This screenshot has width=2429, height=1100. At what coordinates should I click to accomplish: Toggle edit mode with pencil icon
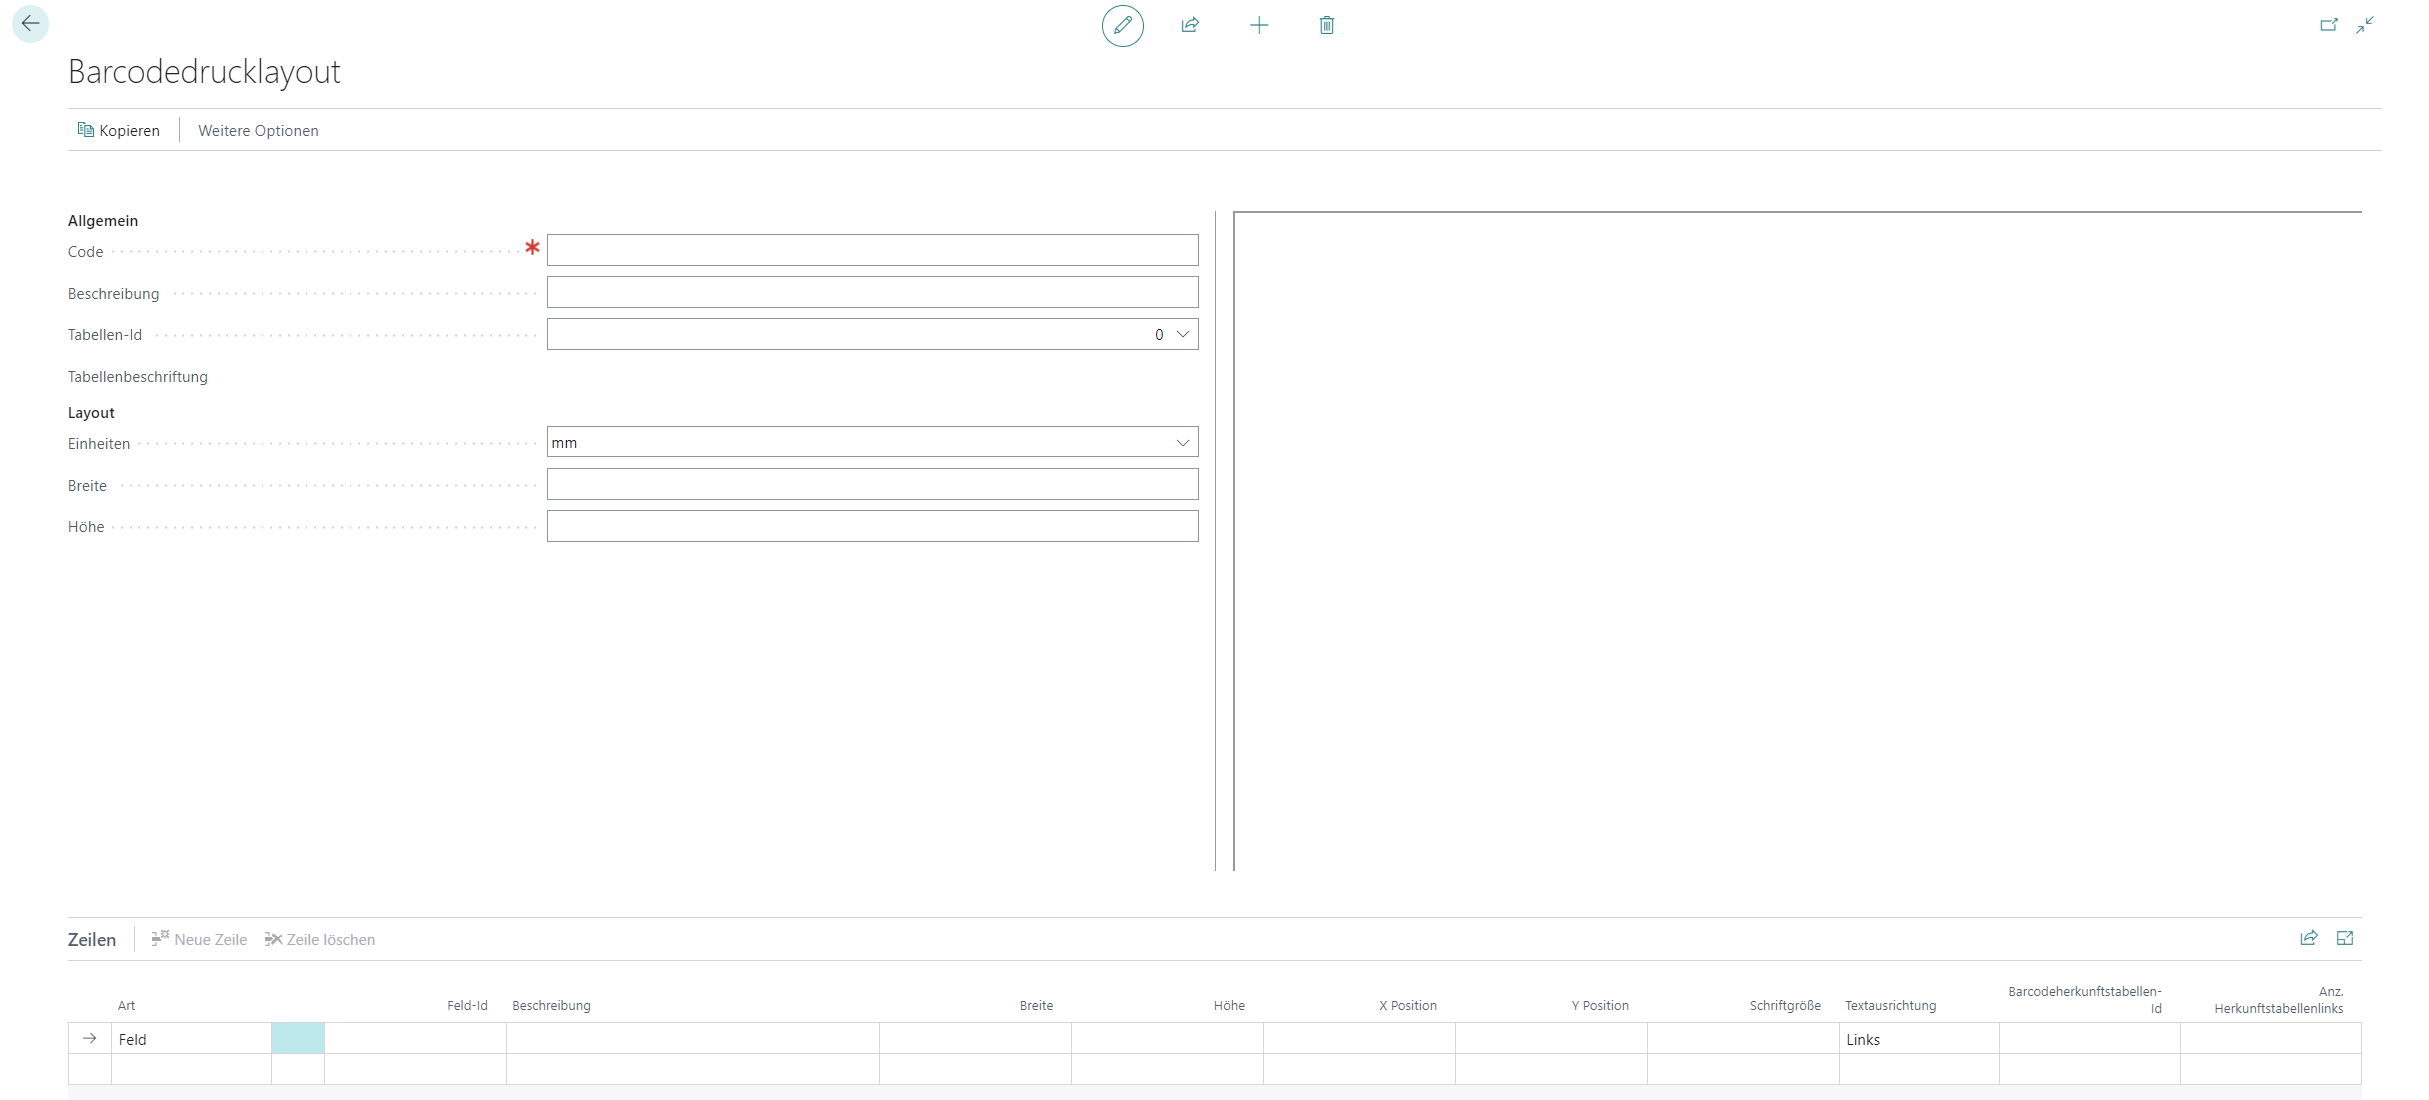[1122, 25]
